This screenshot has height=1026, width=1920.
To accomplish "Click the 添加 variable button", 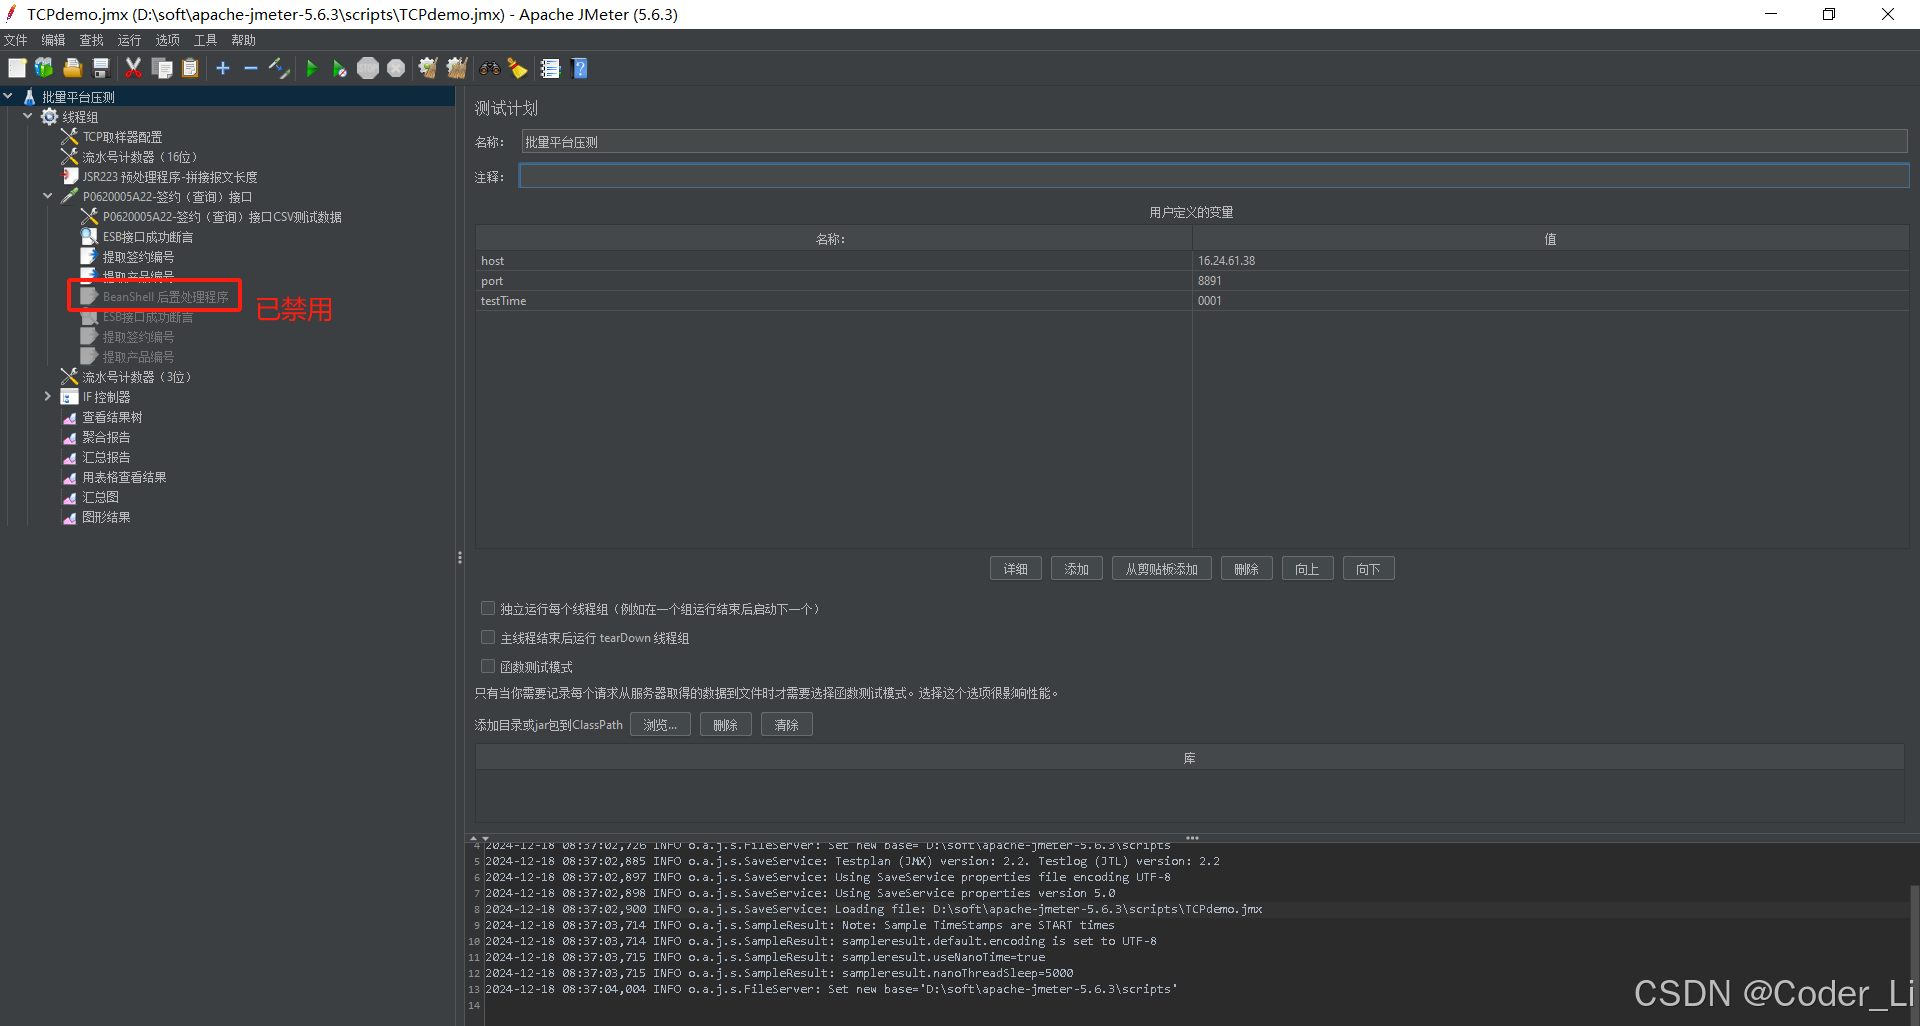I will pos(1077,569).
